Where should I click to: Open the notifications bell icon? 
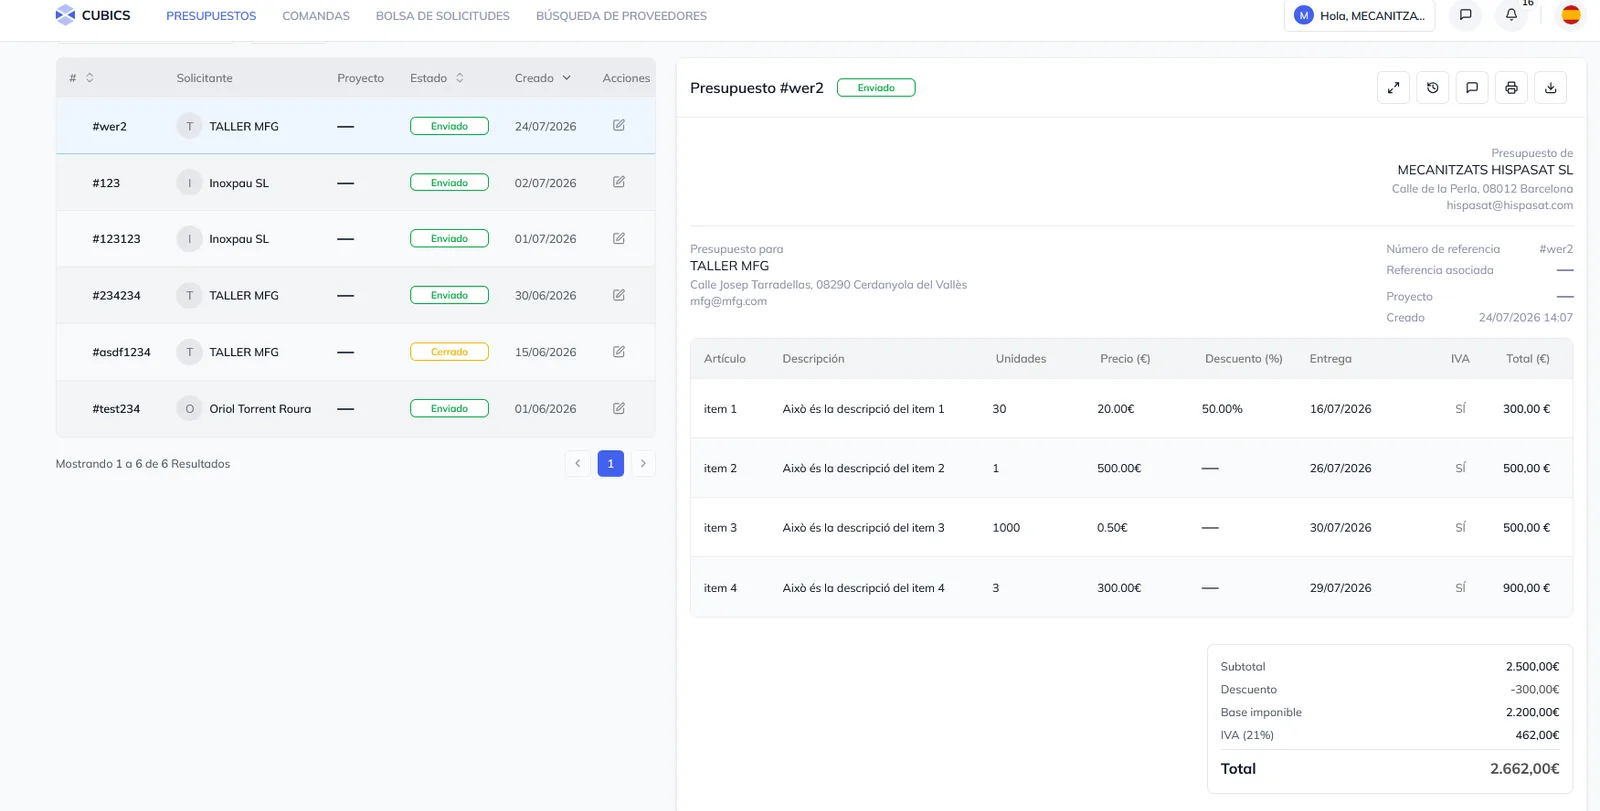(1511, 15)
